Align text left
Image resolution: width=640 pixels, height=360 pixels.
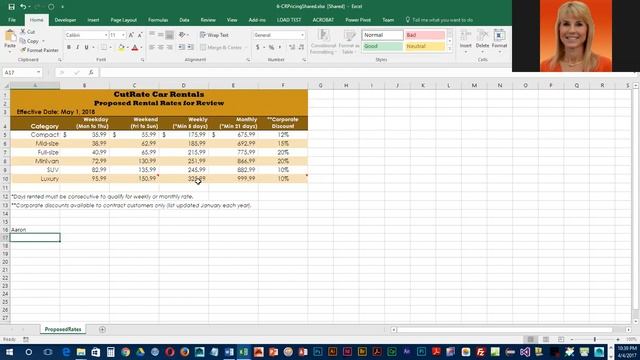152,47
